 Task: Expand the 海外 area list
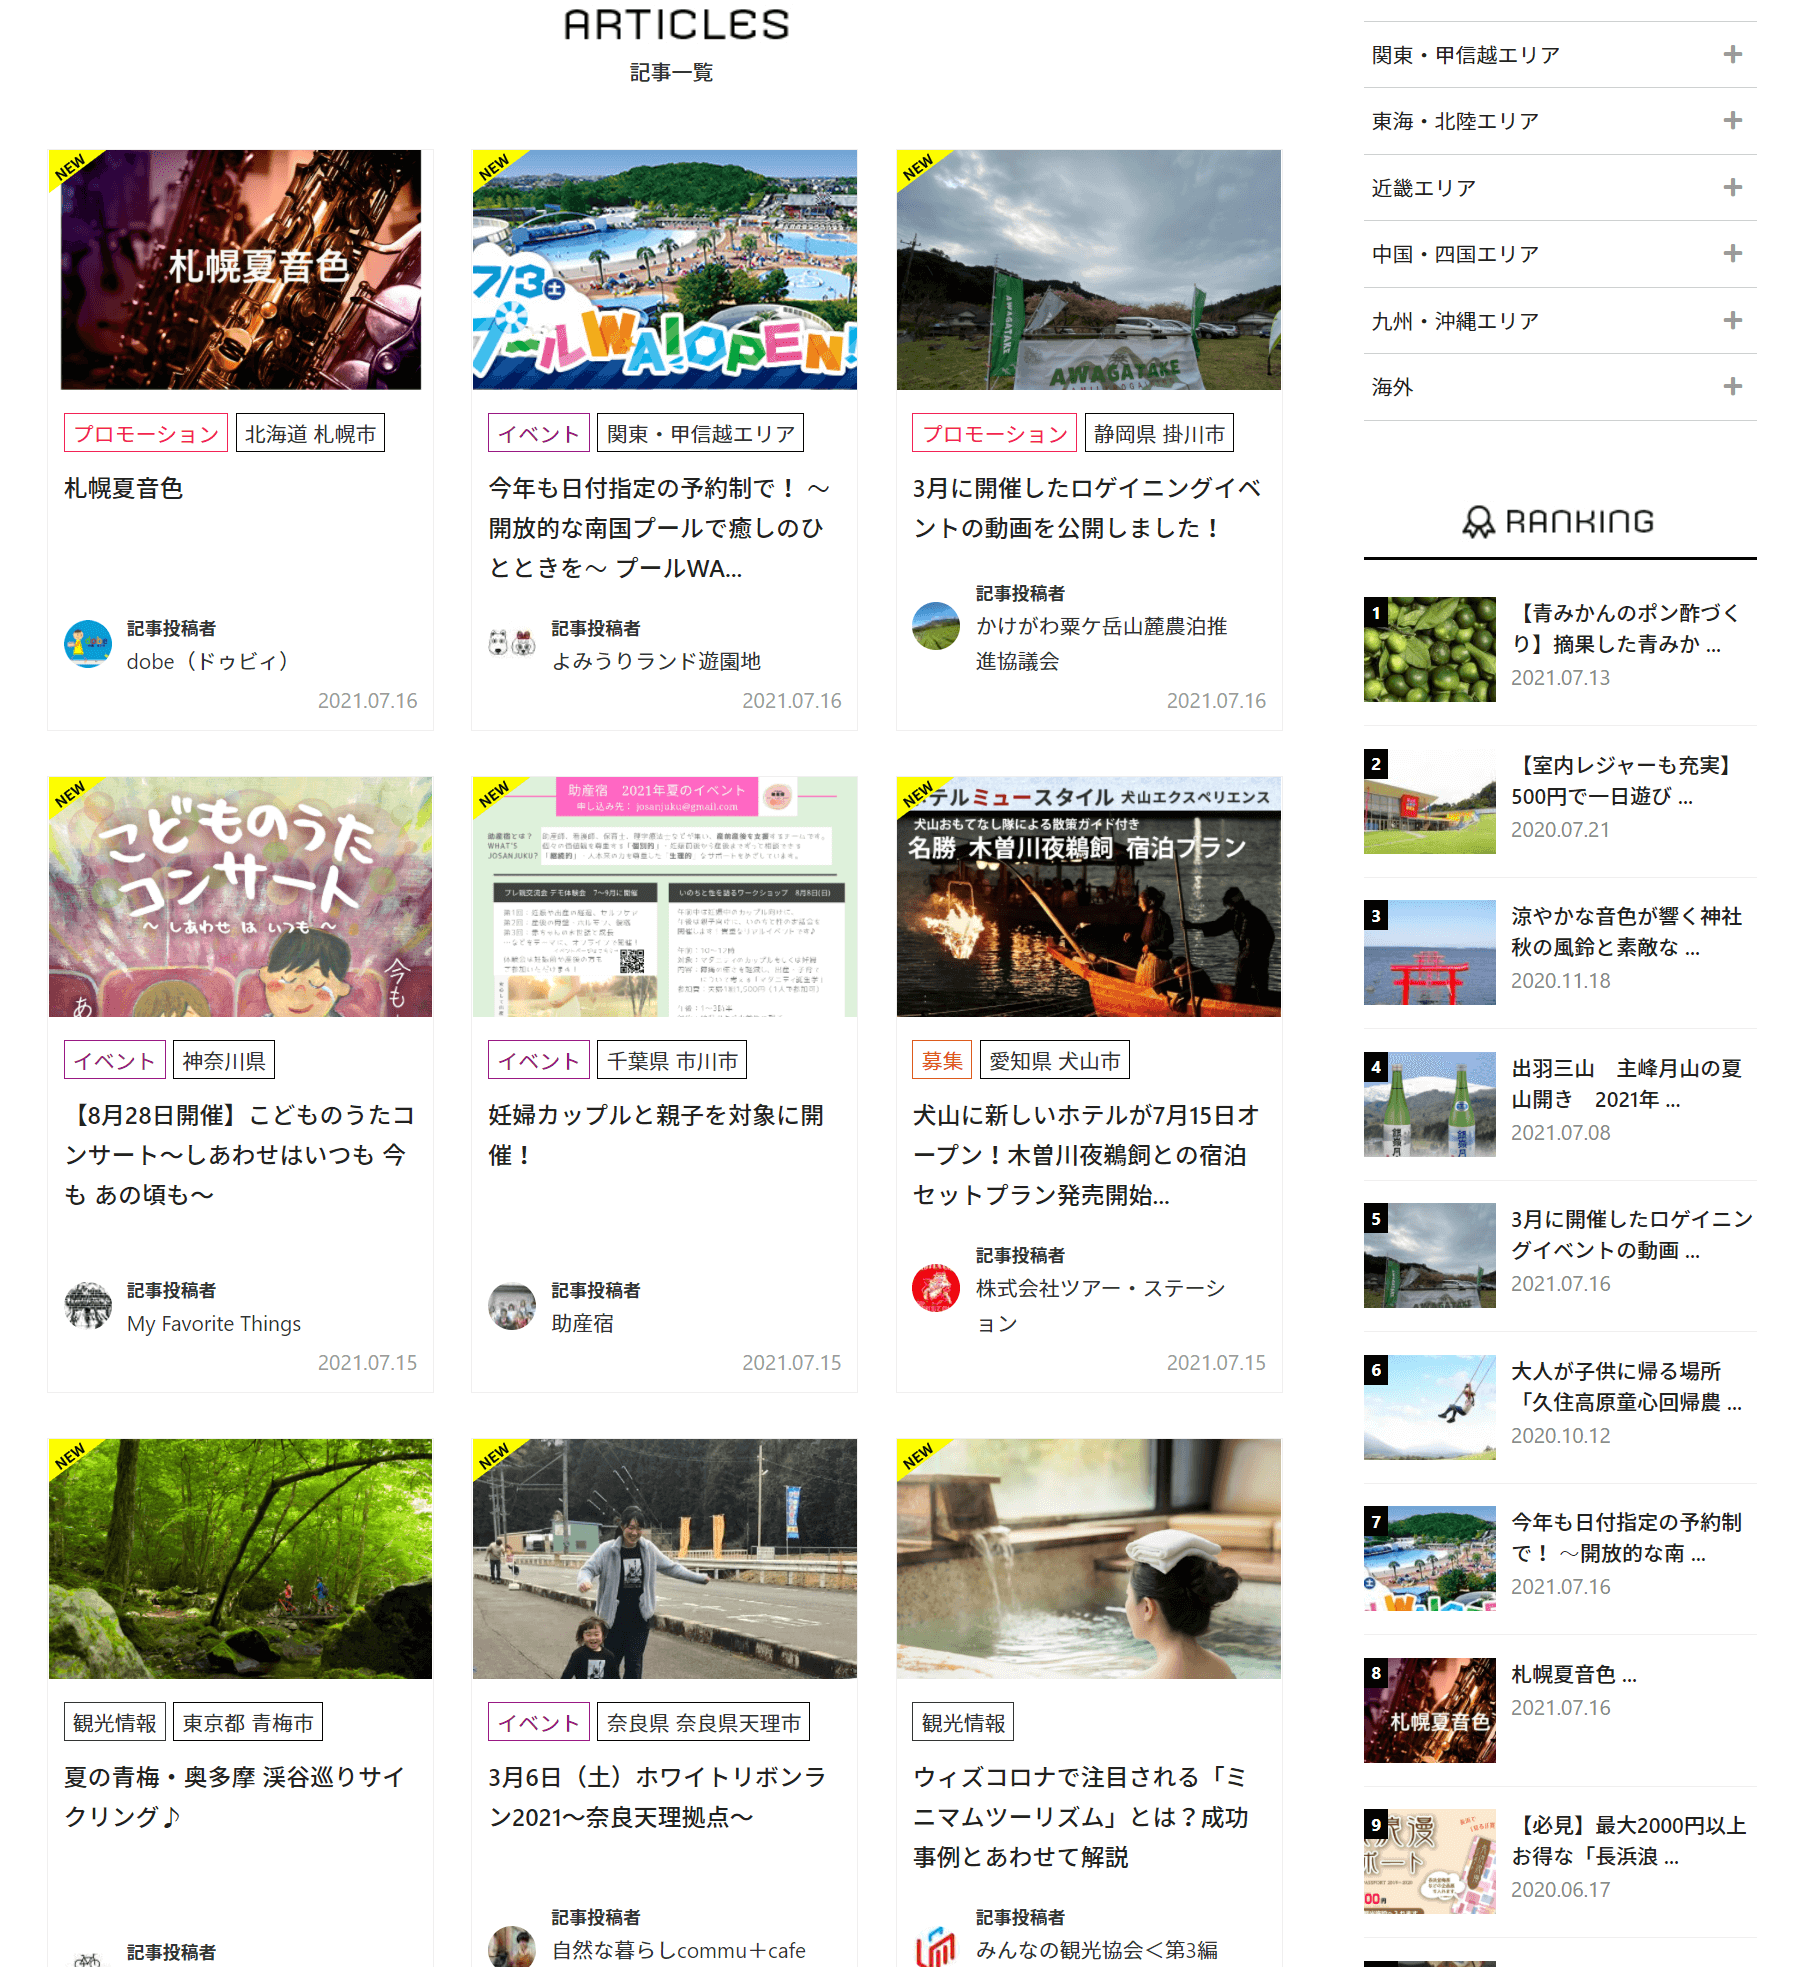pyautogui.click(x=1732, y=387)
